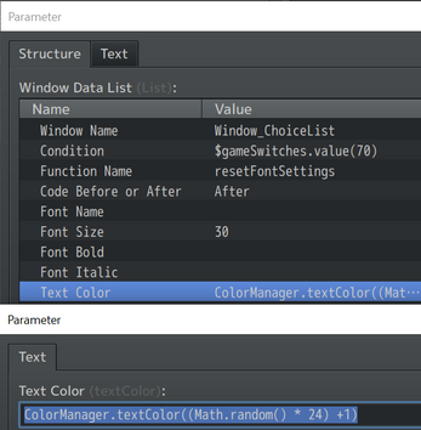Select the Font Italic row
The image size is (421, 430).
220,272
